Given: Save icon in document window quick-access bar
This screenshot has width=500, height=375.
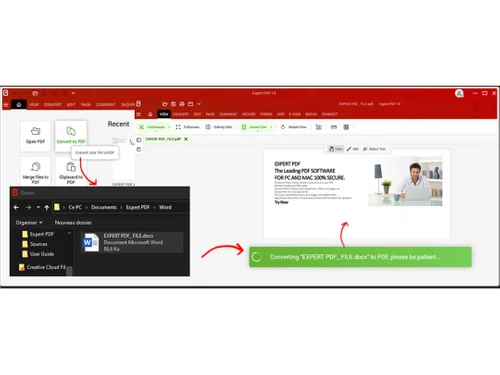Looking at the screenshot, I should point(173,104).
